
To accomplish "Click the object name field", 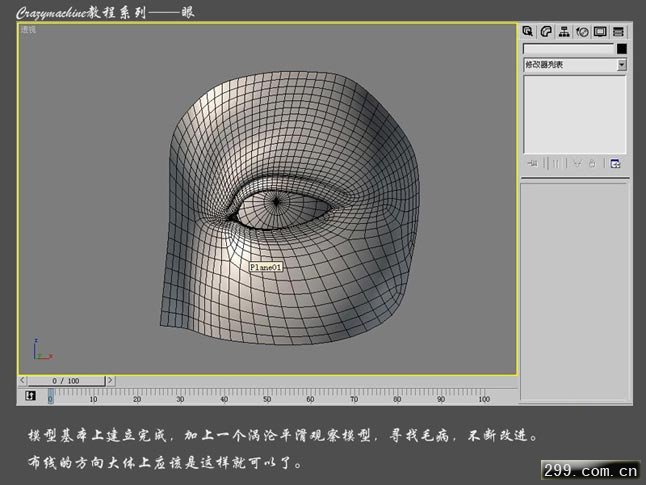I will point(569,49).
